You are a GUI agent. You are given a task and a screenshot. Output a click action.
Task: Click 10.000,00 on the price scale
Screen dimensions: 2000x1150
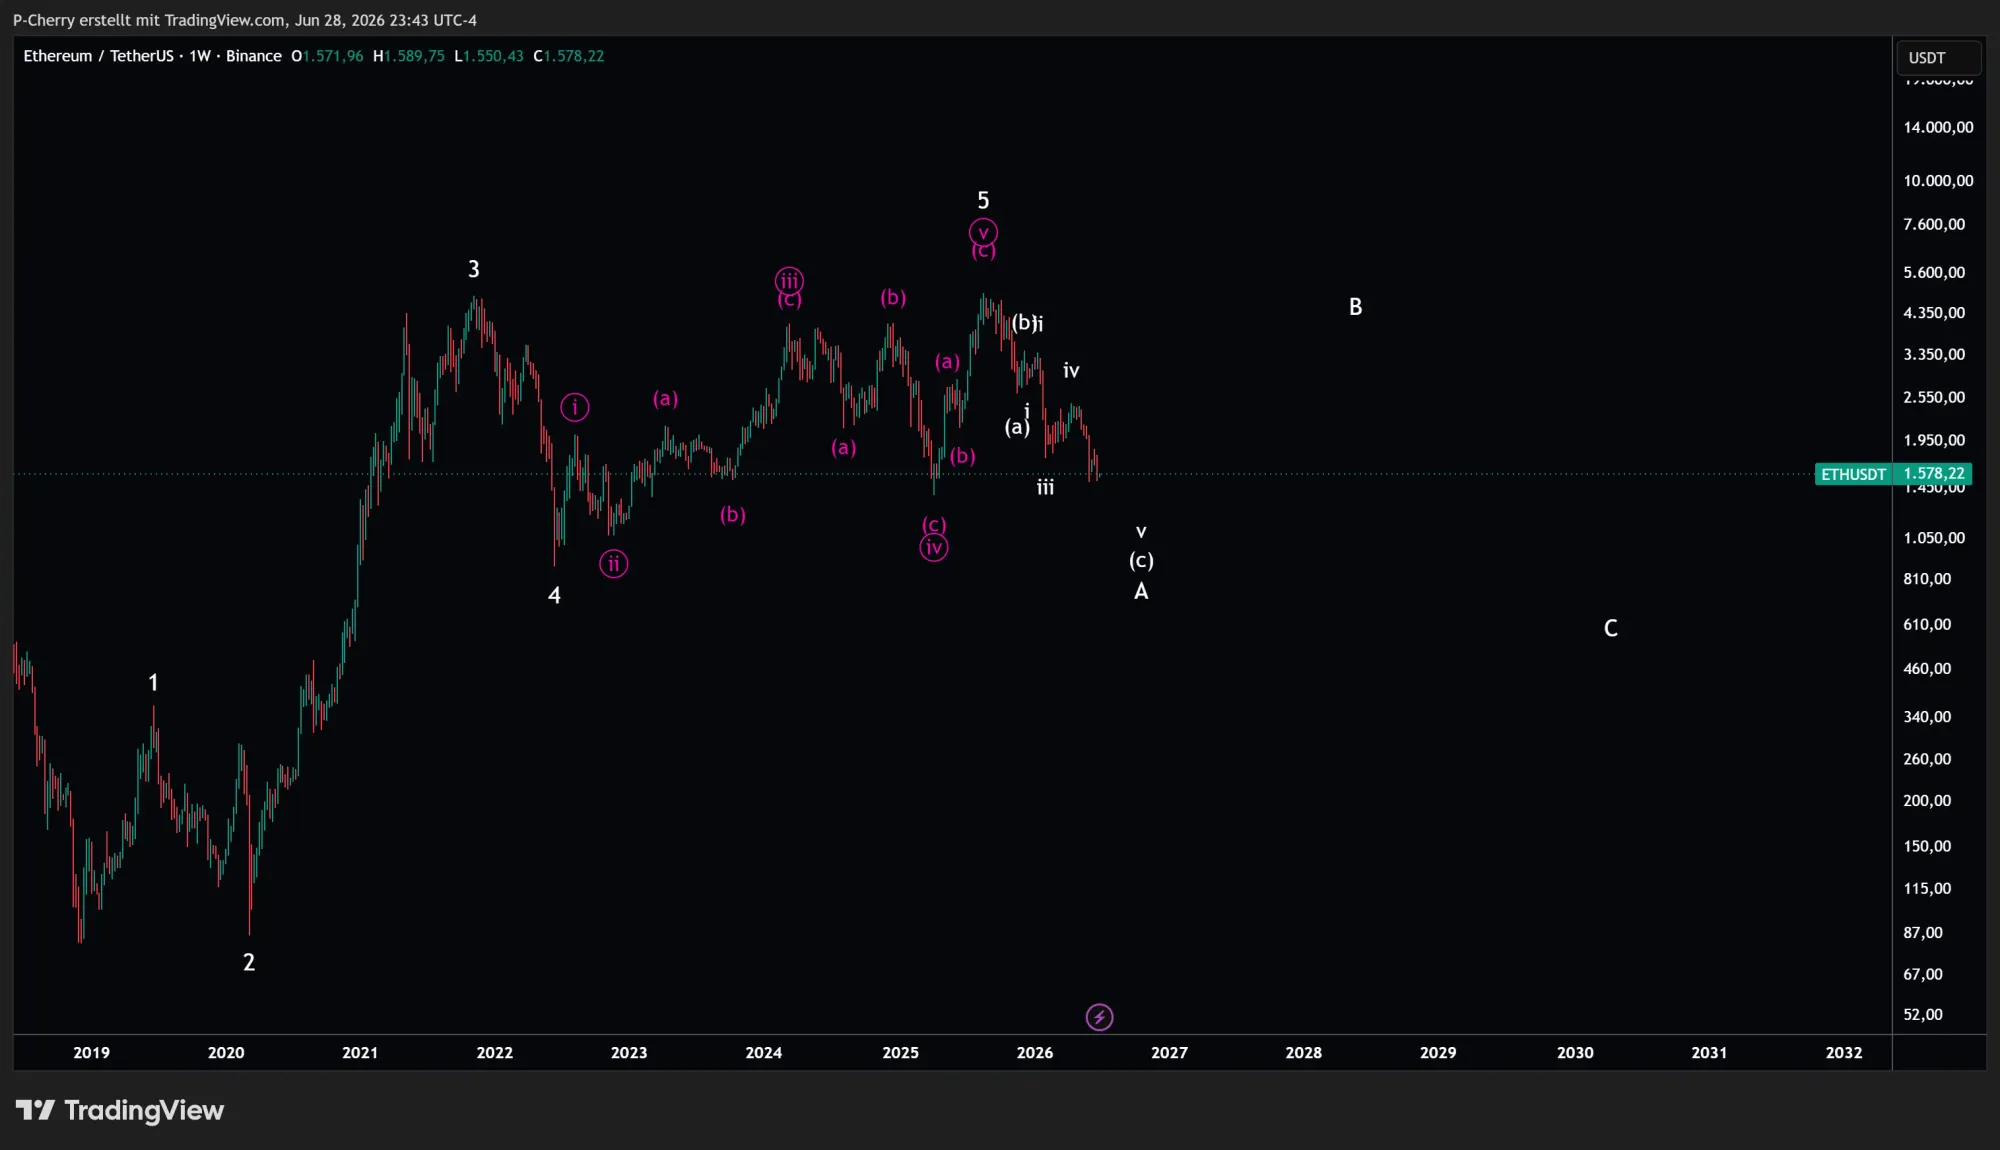tap(1938, 181)
